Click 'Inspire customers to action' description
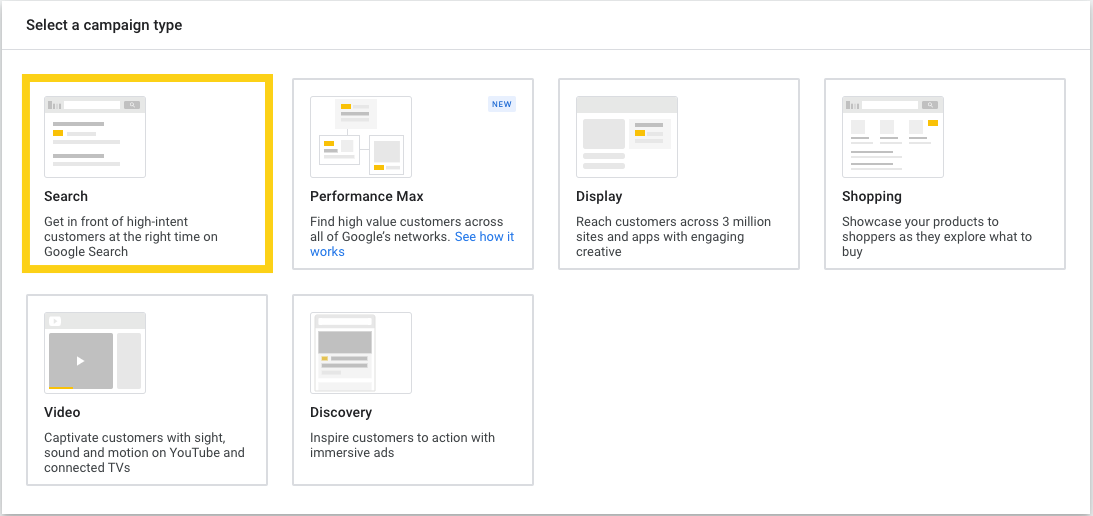 coord(402,445)
